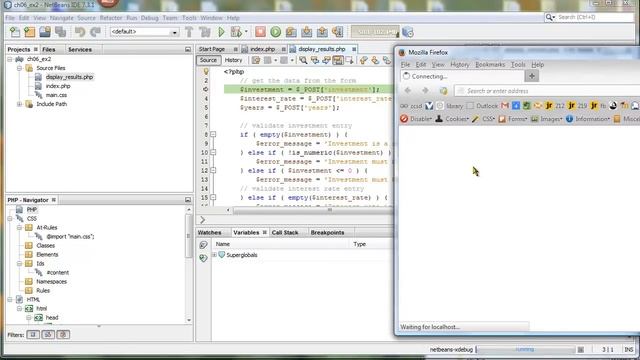Click the running progress bar in status bar

click(525, 349)
